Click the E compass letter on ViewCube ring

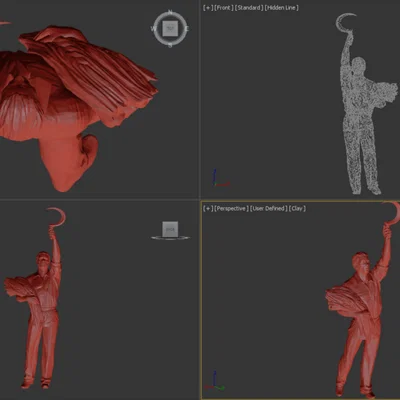click(x=187, y=29)
